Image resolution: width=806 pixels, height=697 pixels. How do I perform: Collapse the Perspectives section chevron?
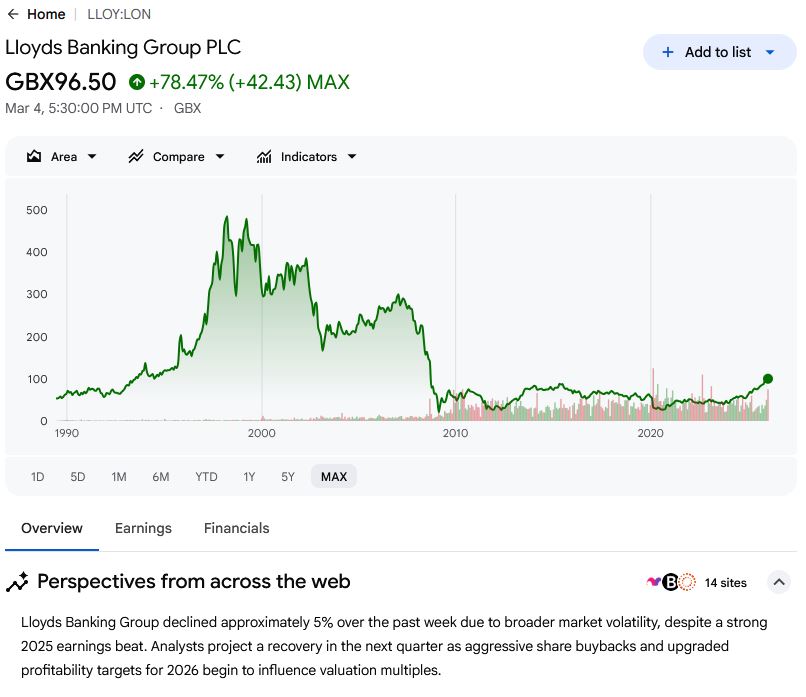tap(779, 582)
